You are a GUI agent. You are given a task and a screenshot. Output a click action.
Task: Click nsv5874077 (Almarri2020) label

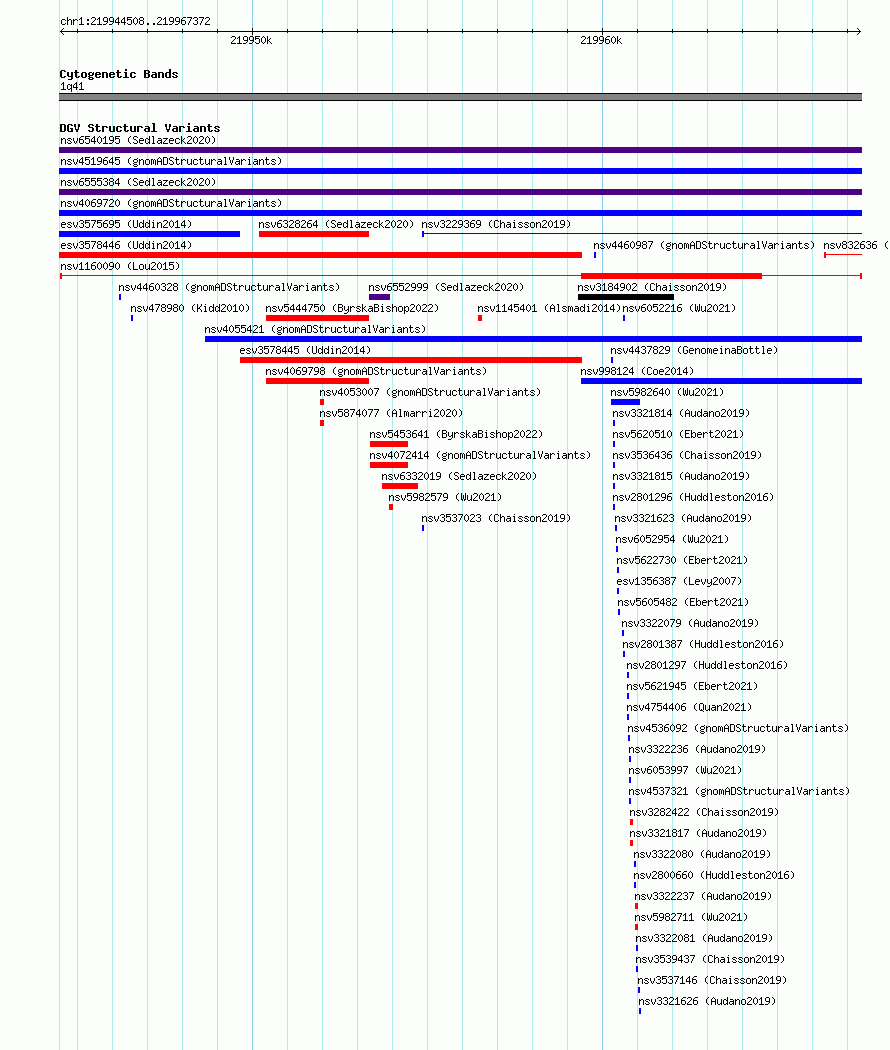[x=391, y=413]
